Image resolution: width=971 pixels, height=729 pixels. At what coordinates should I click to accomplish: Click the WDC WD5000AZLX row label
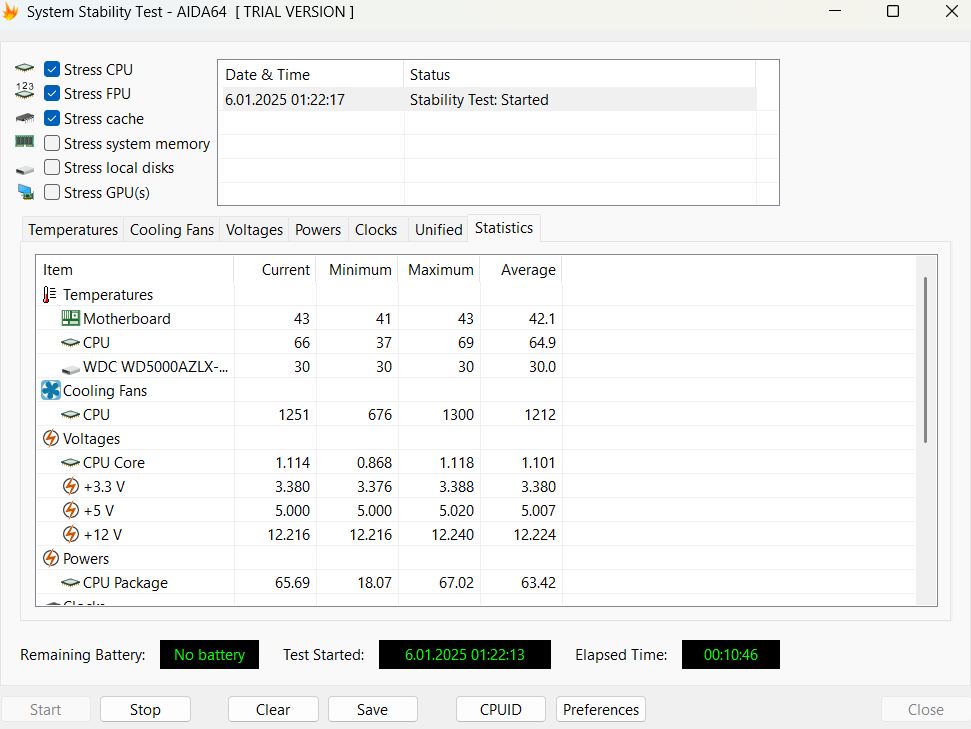coord(155,367)
